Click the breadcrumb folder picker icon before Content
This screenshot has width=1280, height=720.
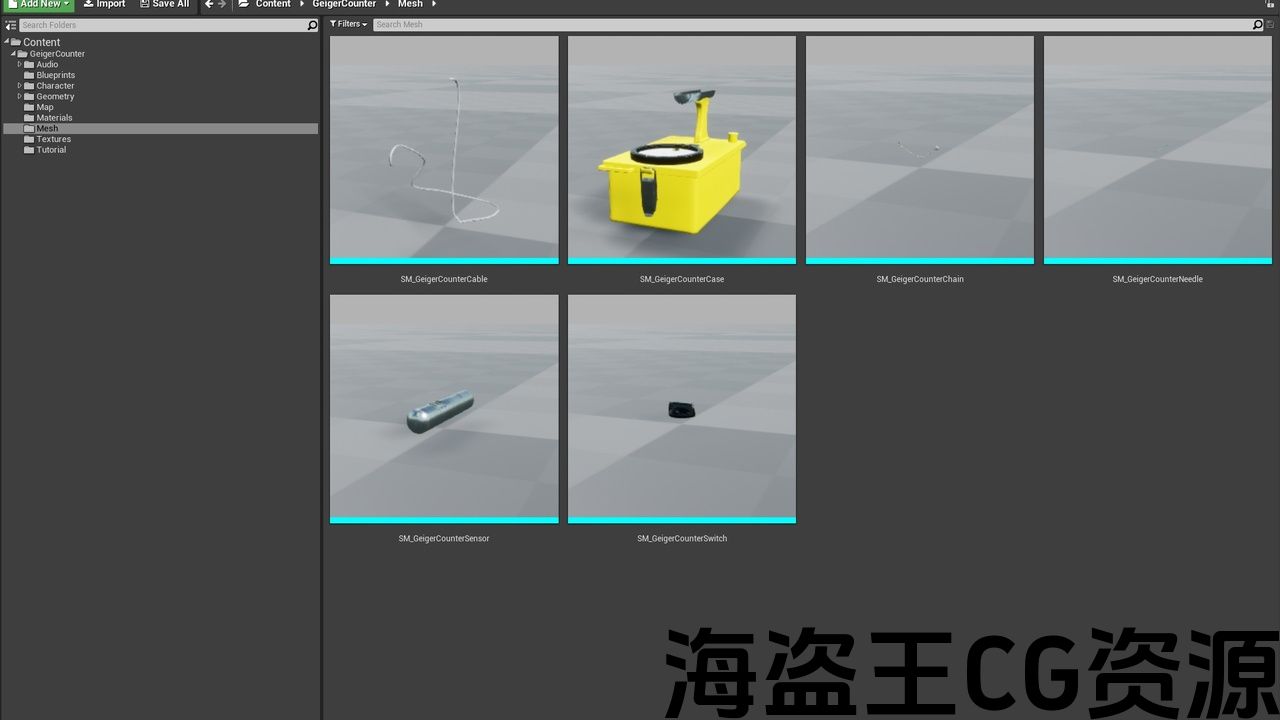coord(243,4)
